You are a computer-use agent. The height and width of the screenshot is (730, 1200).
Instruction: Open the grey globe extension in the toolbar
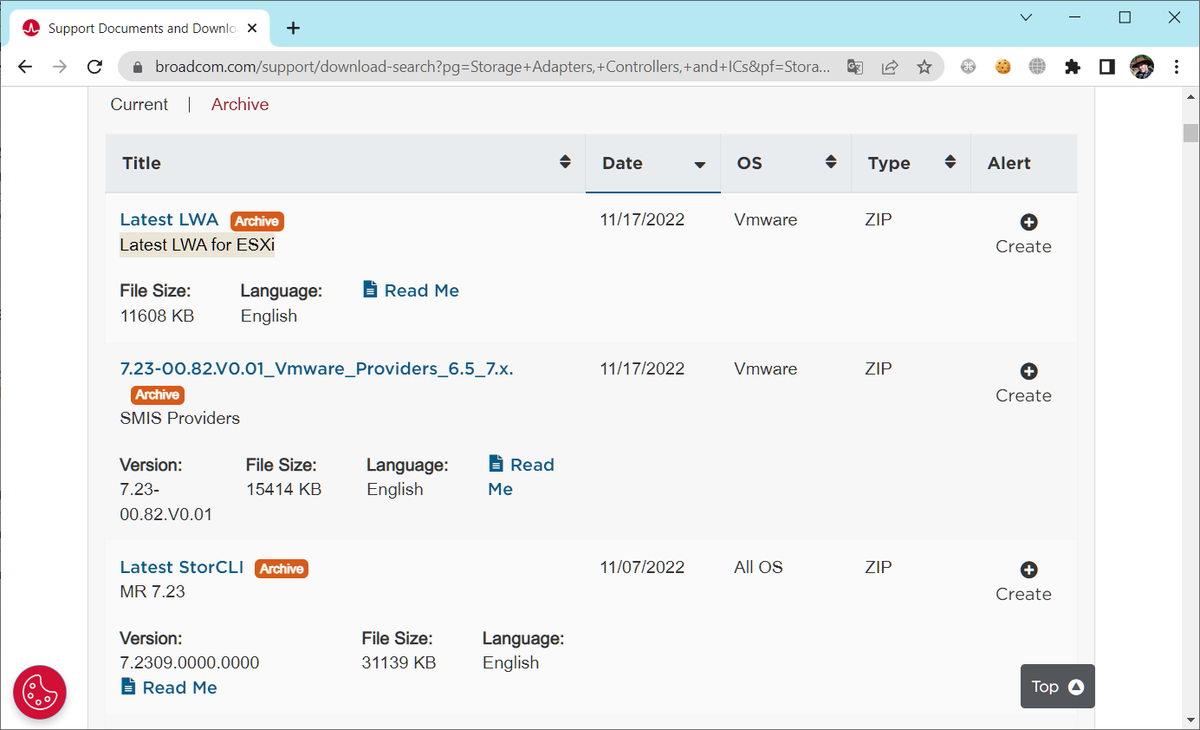click(x=1037, y=67)
